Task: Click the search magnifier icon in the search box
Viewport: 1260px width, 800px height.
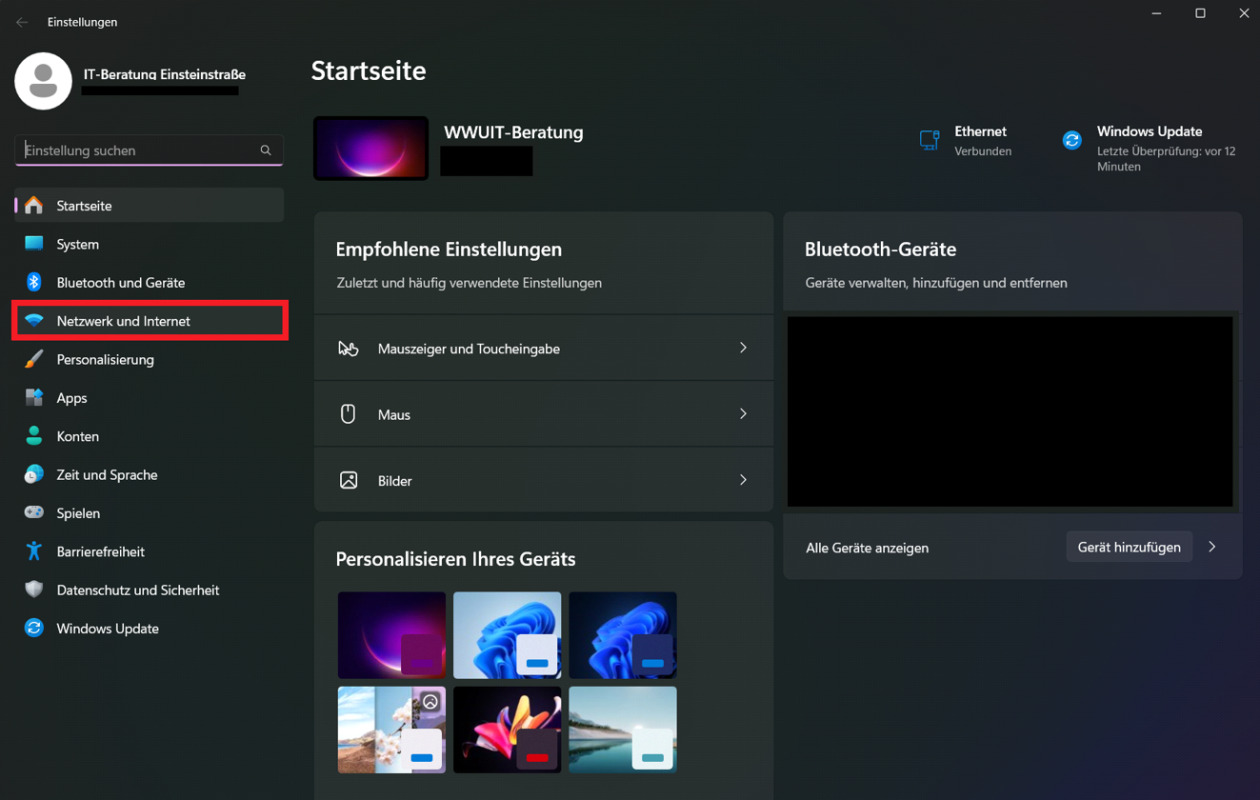Action: click(266, 150)
